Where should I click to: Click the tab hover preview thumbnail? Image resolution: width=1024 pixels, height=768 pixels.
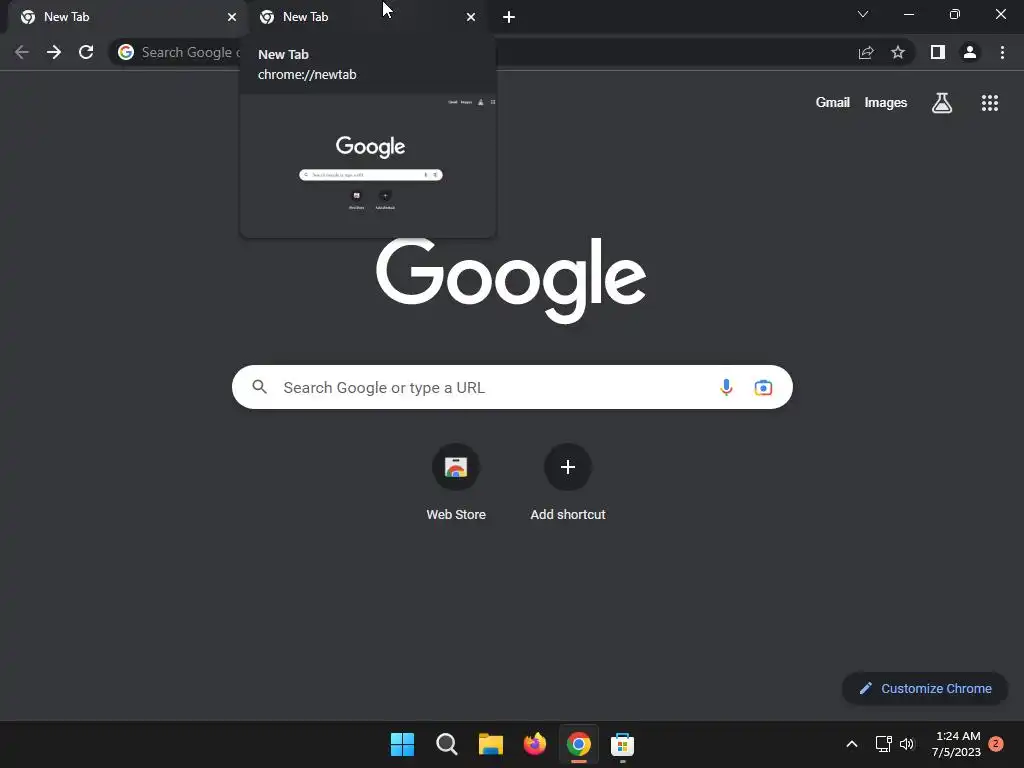(368, 166)
